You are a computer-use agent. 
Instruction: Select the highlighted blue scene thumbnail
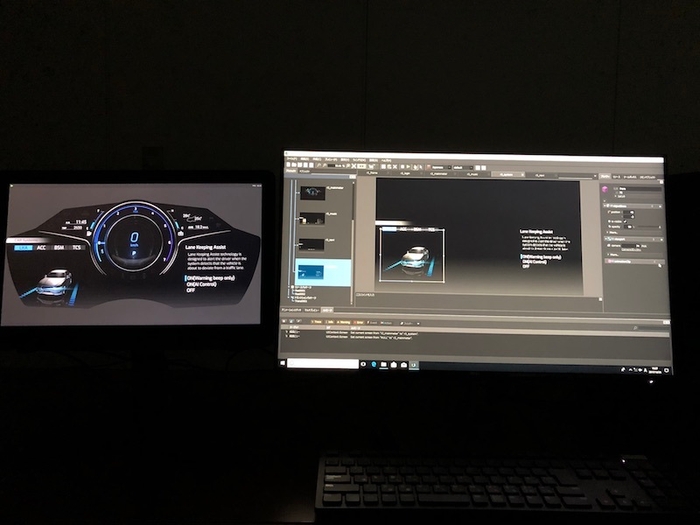pos(323,272)
